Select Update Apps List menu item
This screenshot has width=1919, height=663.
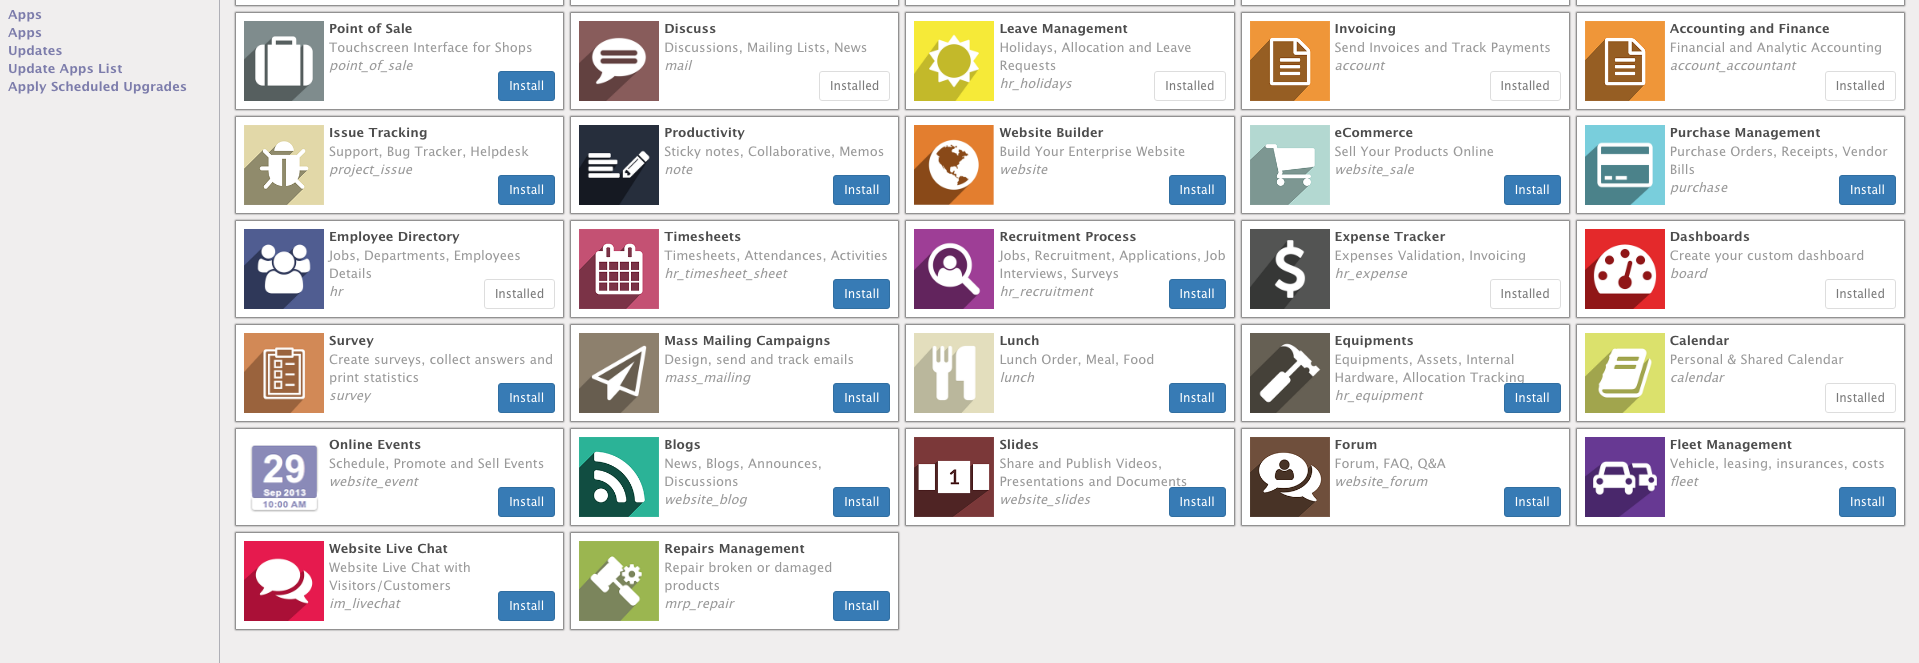[x=65, y=69]
